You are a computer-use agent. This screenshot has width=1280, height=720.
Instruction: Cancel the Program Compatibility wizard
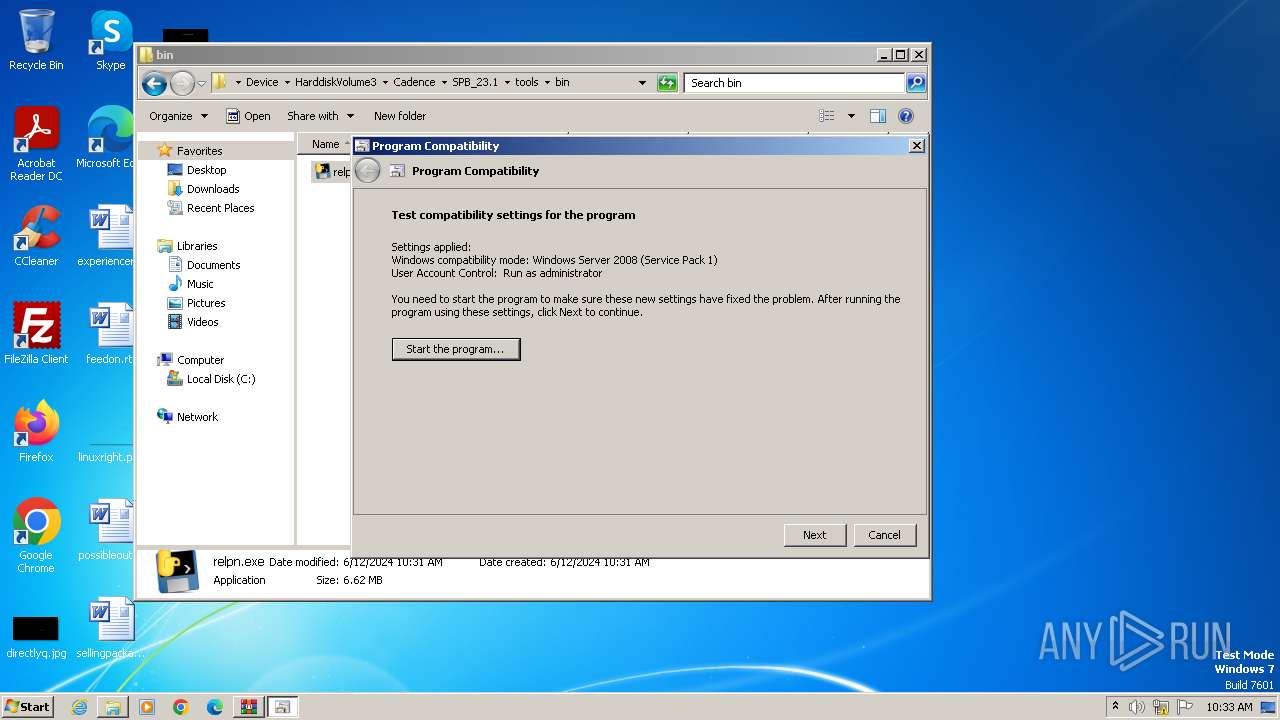coord(884,535)
